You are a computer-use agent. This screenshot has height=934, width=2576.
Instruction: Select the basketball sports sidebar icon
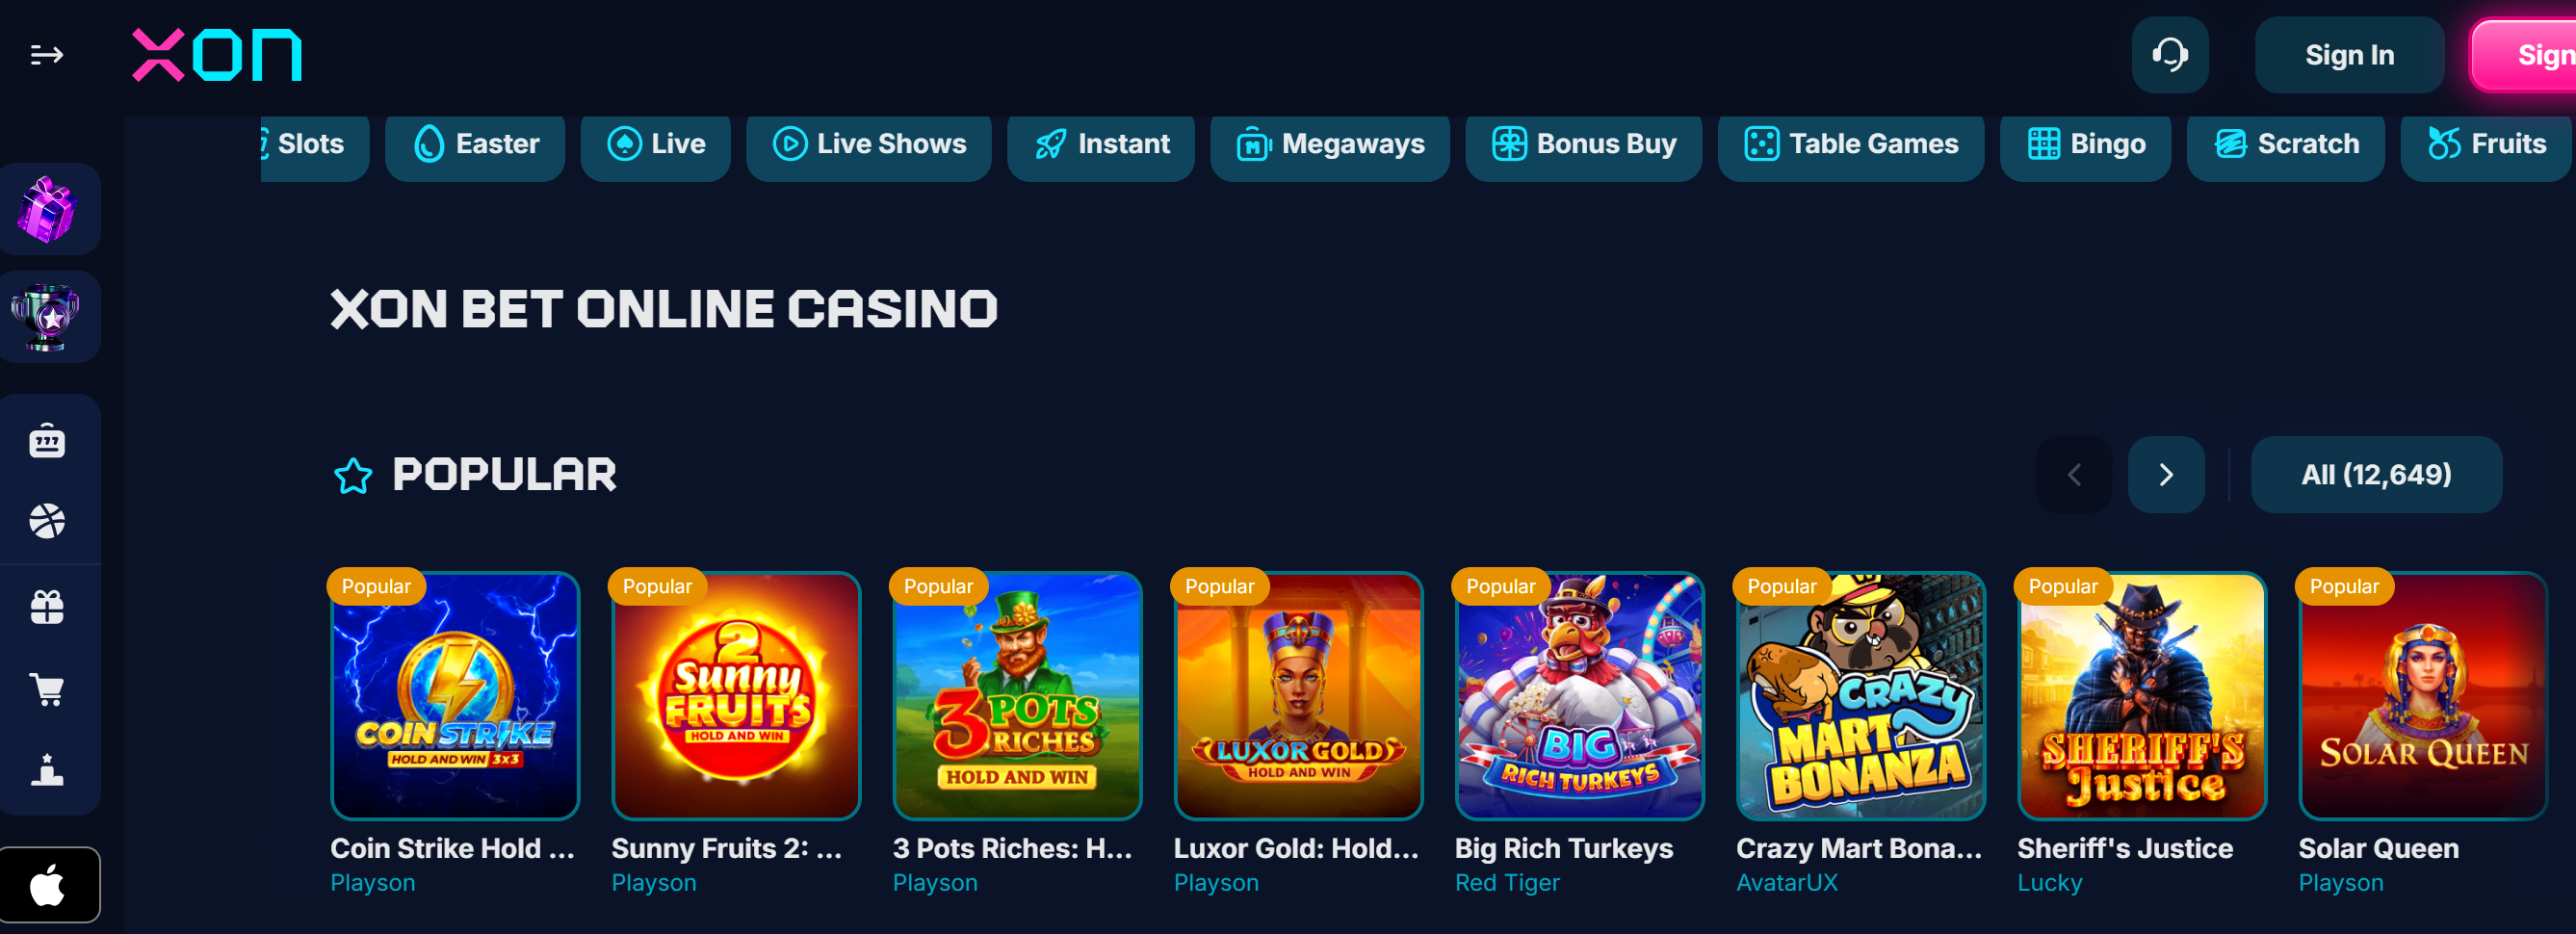(x=47, y=521)
